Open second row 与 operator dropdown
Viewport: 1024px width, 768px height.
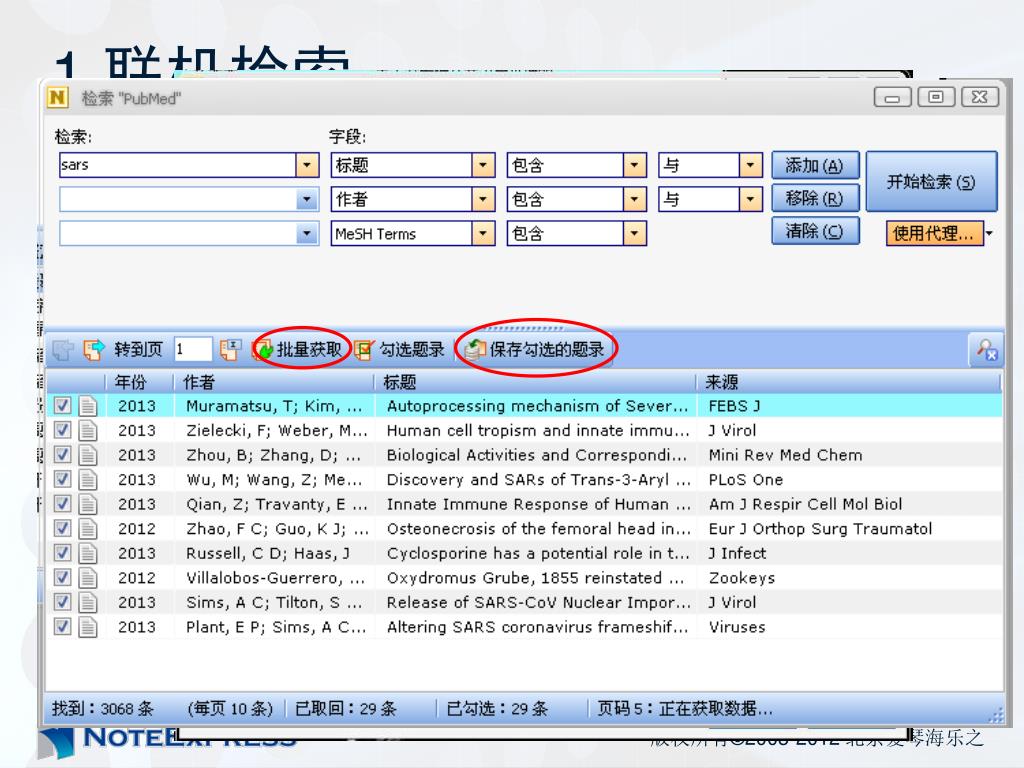750,199
